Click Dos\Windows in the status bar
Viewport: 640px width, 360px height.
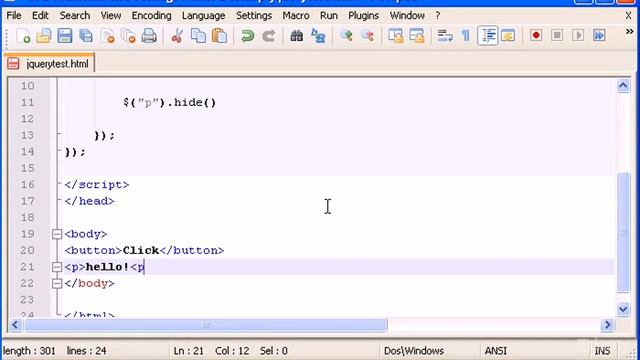click(414, 351)
